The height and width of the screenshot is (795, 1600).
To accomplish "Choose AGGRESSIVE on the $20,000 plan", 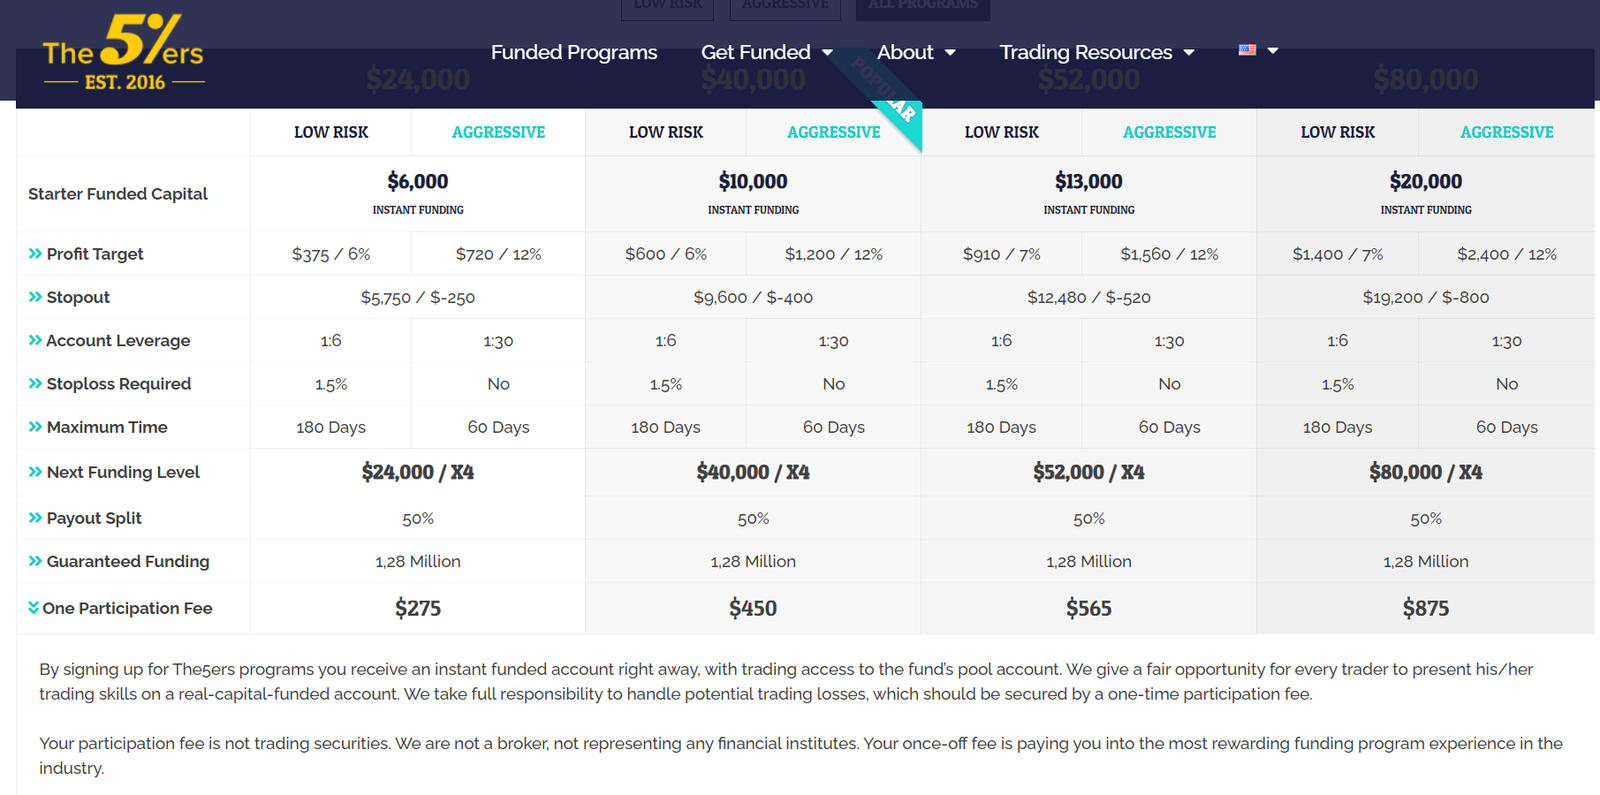I will [1506, 132].
